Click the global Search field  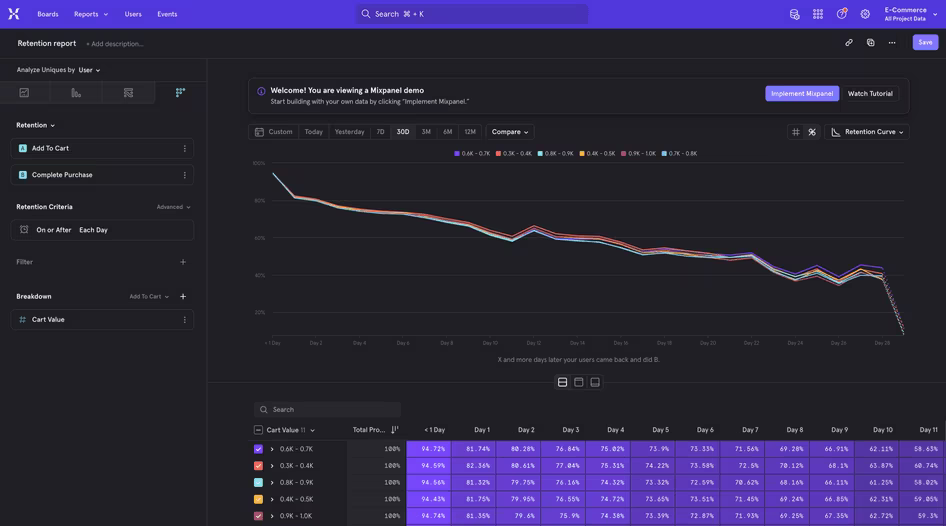tap(472, 14)
